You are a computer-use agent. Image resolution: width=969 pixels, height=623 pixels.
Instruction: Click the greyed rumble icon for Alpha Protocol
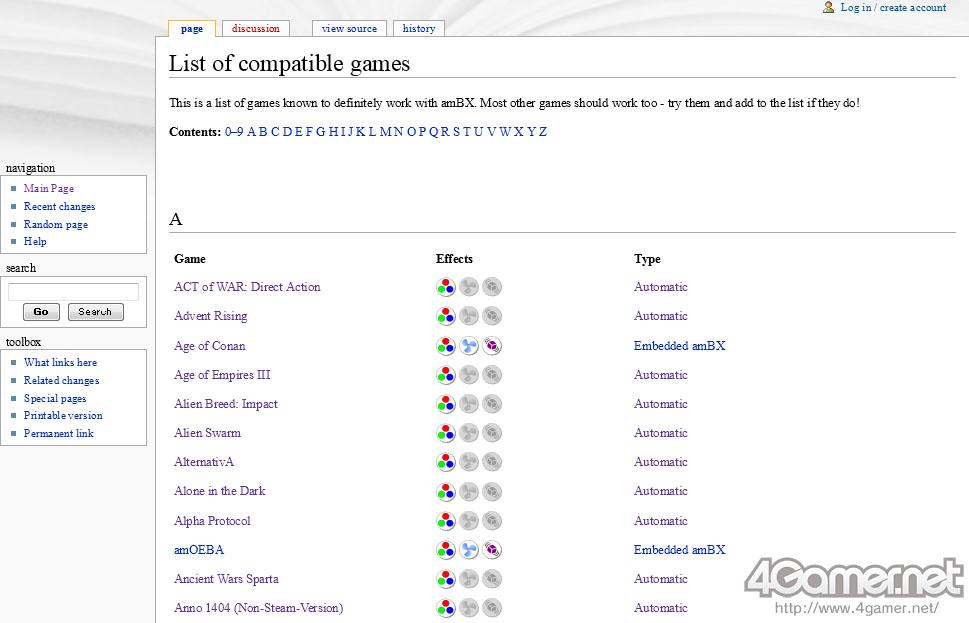coord(492,520)
